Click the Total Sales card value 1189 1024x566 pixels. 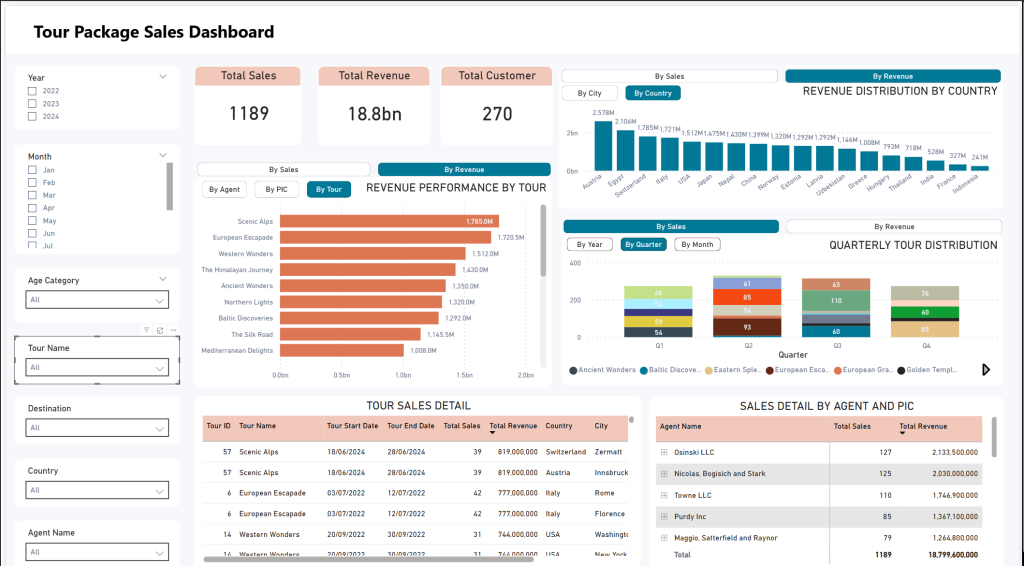249,114
